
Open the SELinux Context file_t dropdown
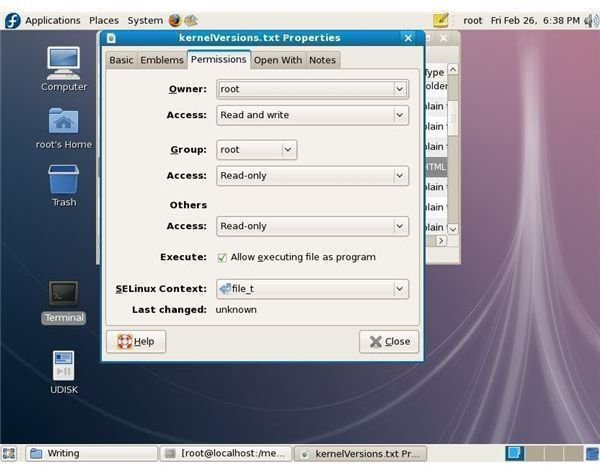pos(312,289)
